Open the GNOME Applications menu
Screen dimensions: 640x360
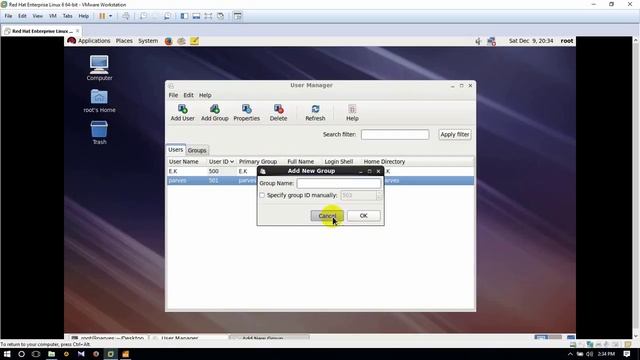(x=94, y=41)
